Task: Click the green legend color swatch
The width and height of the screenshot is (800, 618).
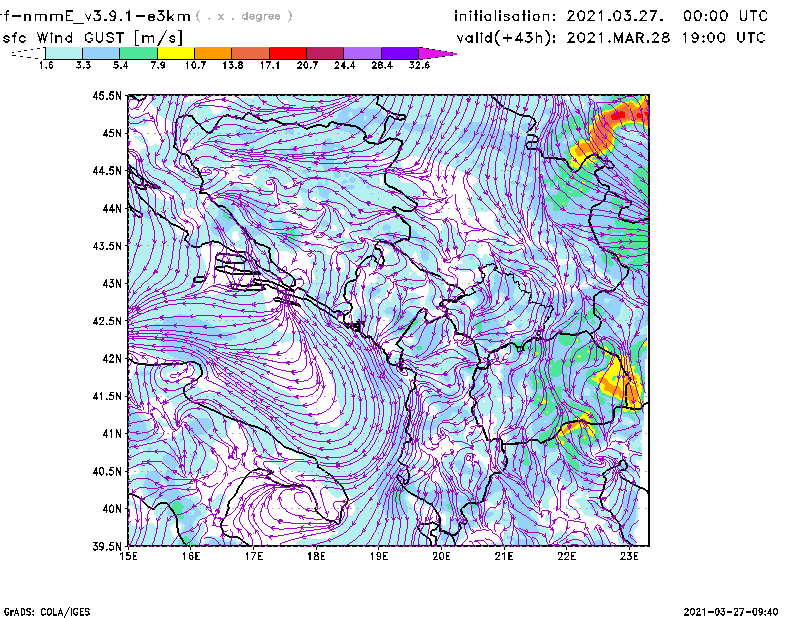Action: pyautogui.click(x=138, y=53)
